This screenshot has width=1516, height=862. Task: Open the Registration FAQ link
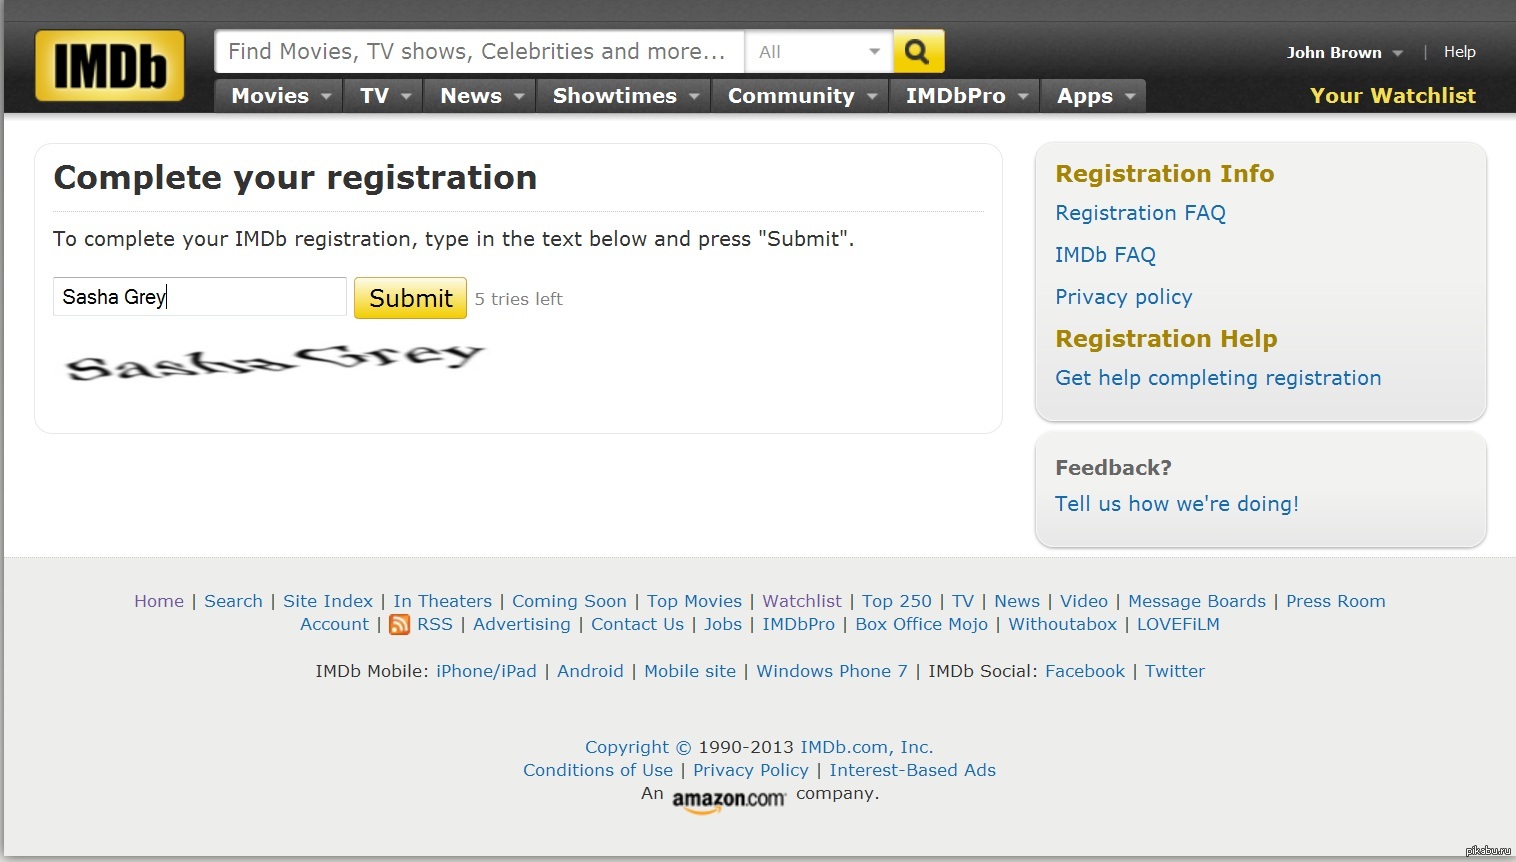coord(1140,213)
